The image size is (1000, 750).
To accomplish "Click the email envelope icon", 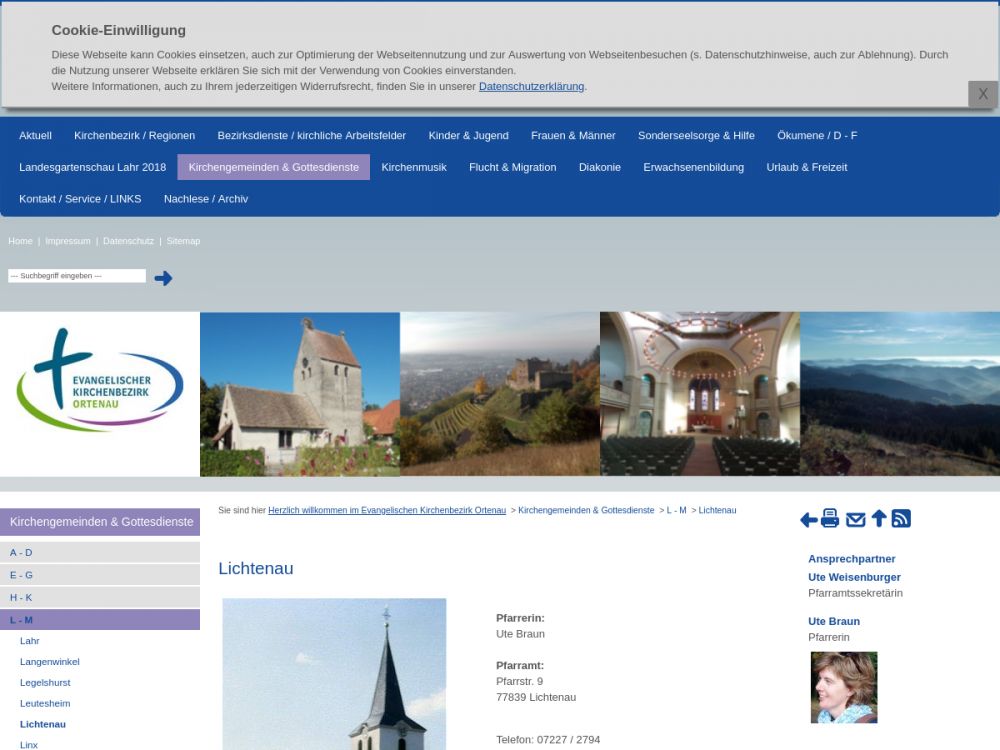I will (x=855, y=519).
